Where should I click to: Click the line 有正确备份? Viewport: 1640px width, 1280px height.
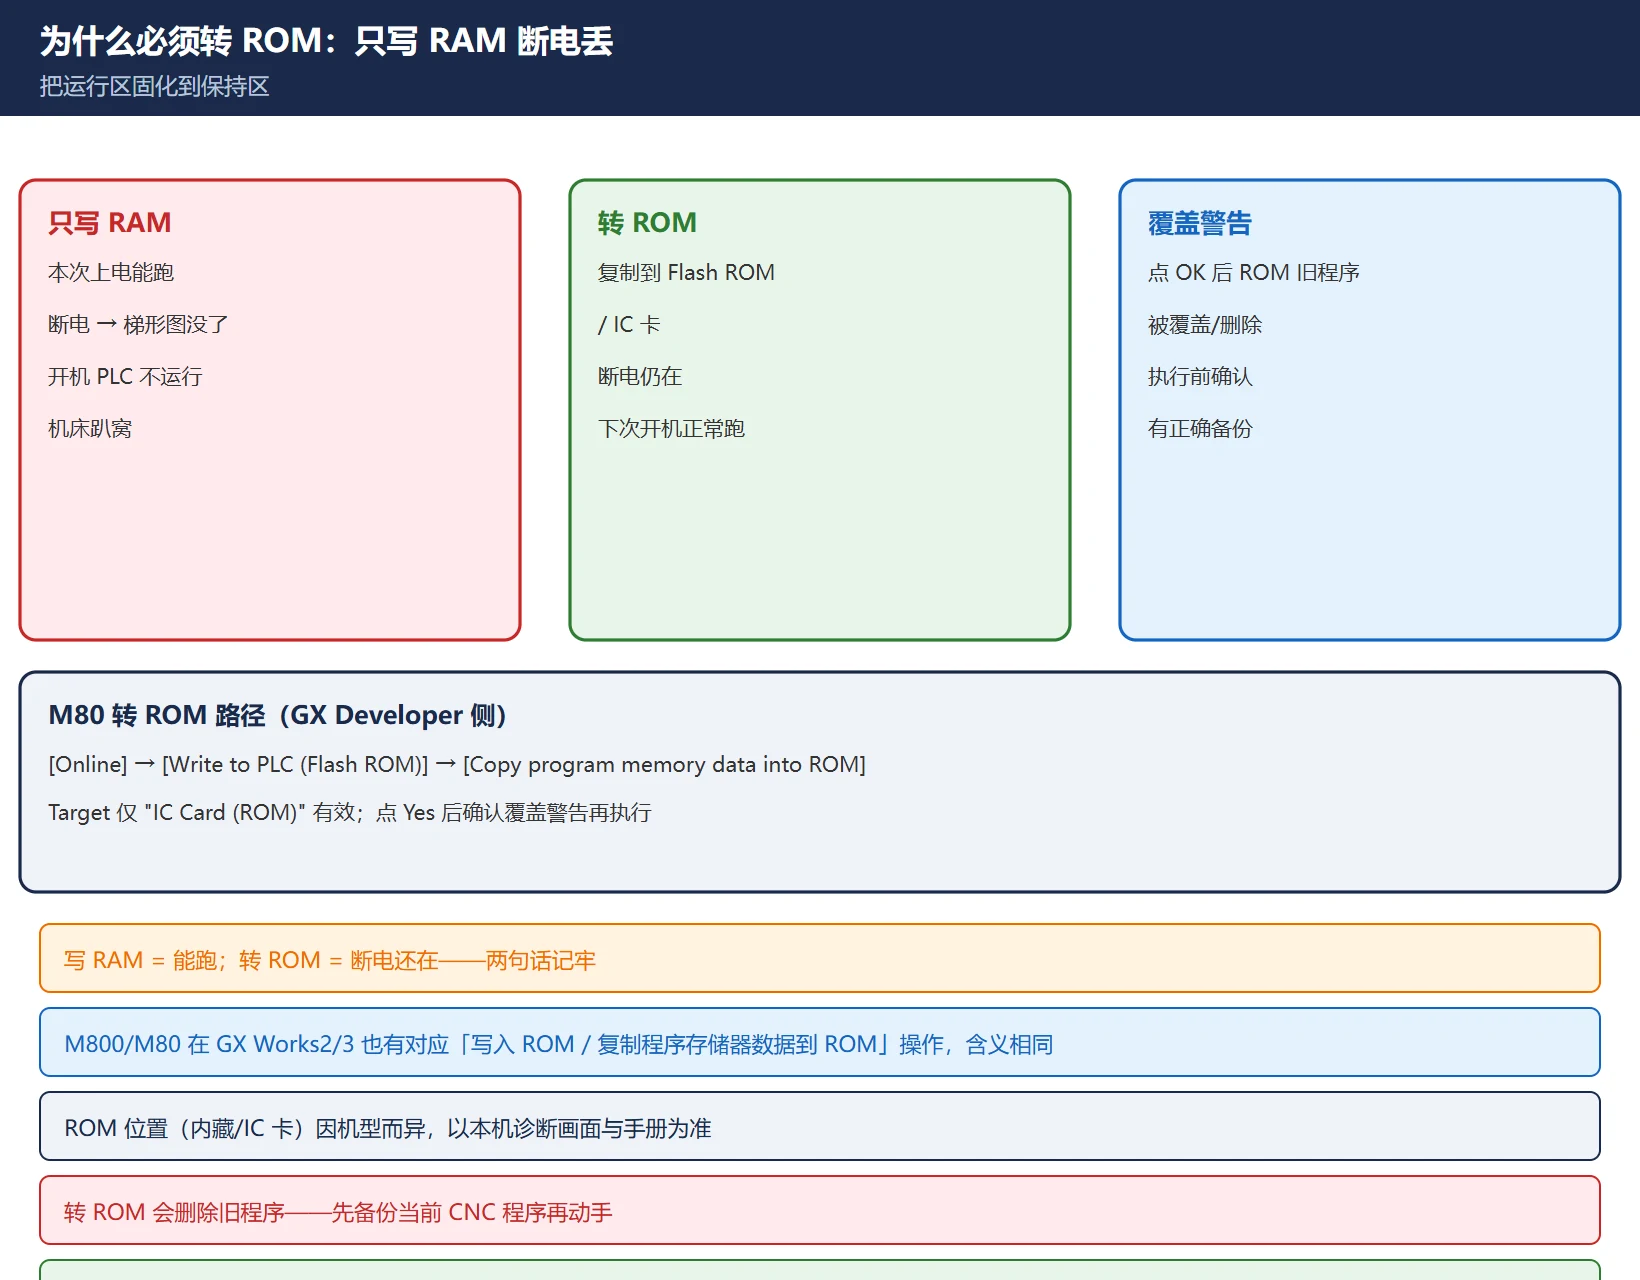click(x=1200, y=428)
